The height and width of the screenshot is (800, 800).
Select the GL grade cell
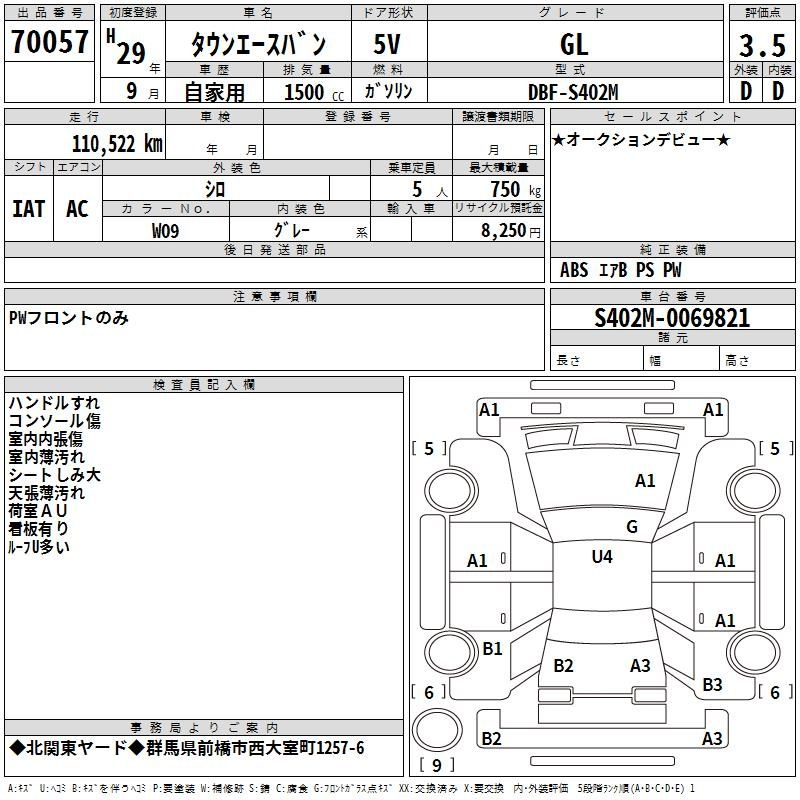pos(574,45)
